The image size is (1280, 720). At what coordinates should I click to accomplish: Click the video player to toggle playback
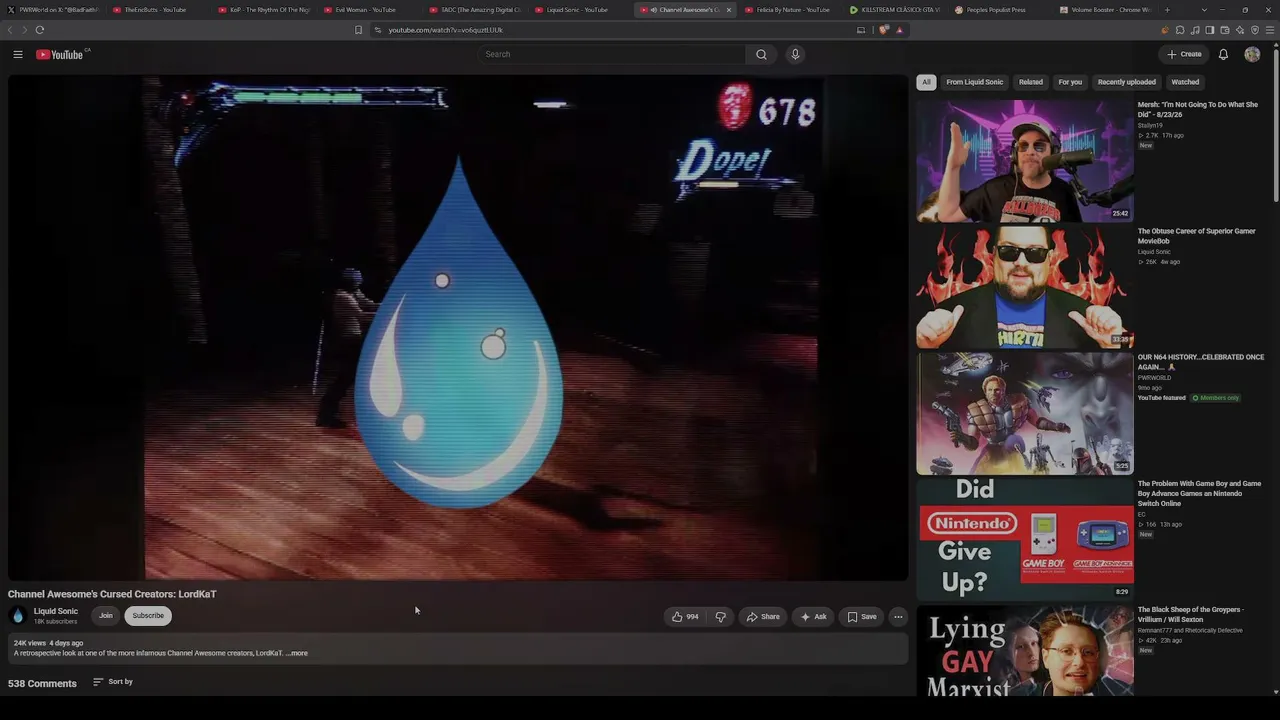(x=459, y=328)
